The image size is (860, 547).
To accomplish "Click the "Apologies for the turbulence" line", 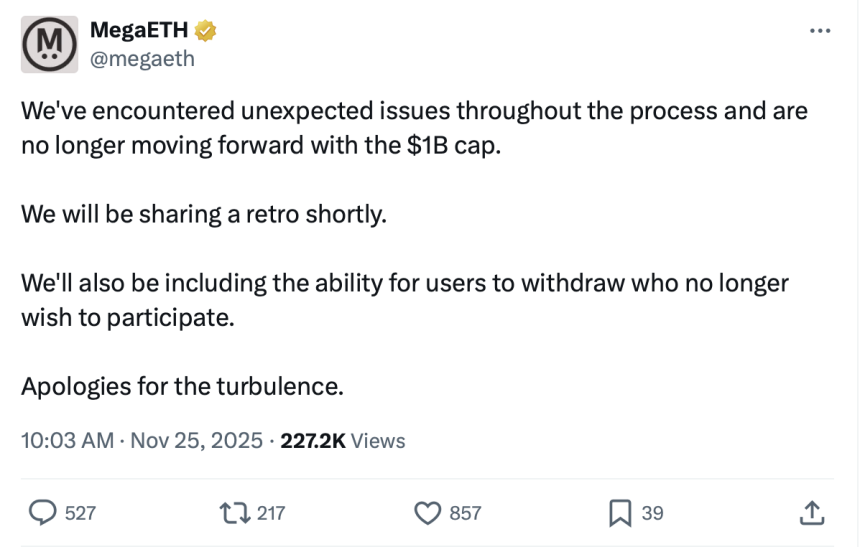I will (182, 385).
